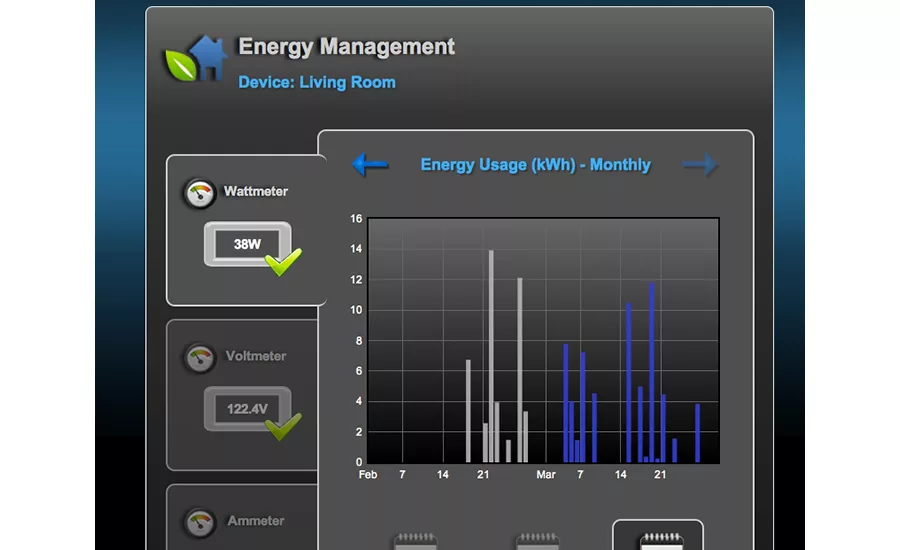
Task: Click the Mar label on the chart axis
Action: pyautogui.click(x=546, y=475)
